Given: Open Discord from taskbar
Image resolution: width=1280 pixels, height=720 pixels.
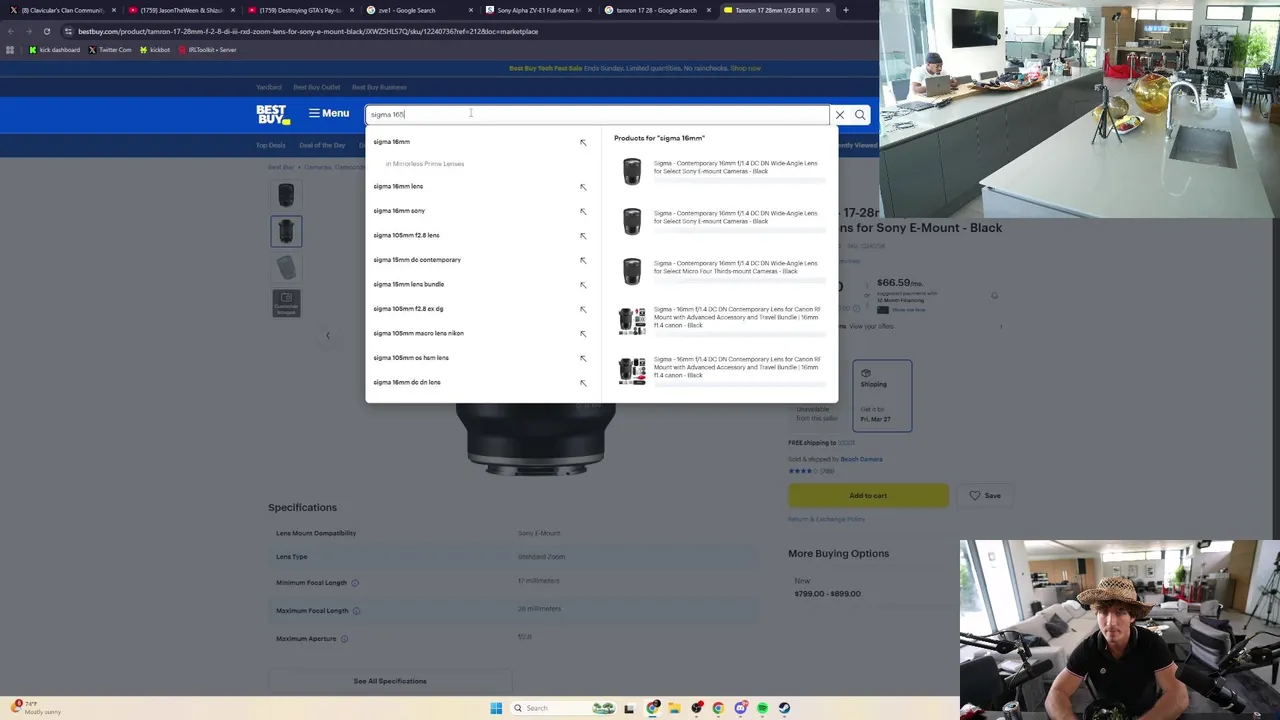Looking at the screenshot, I should point(740,708).
